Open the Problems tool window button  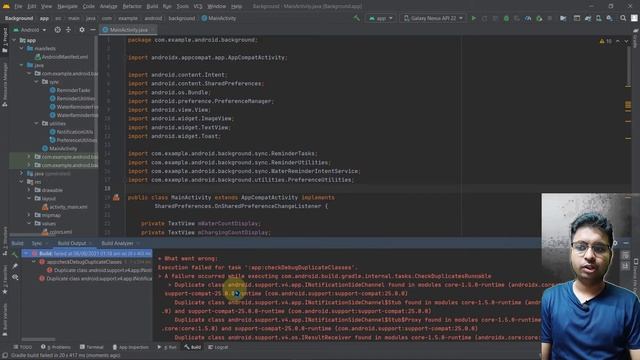pyautogui.click(x=56, y=347)
